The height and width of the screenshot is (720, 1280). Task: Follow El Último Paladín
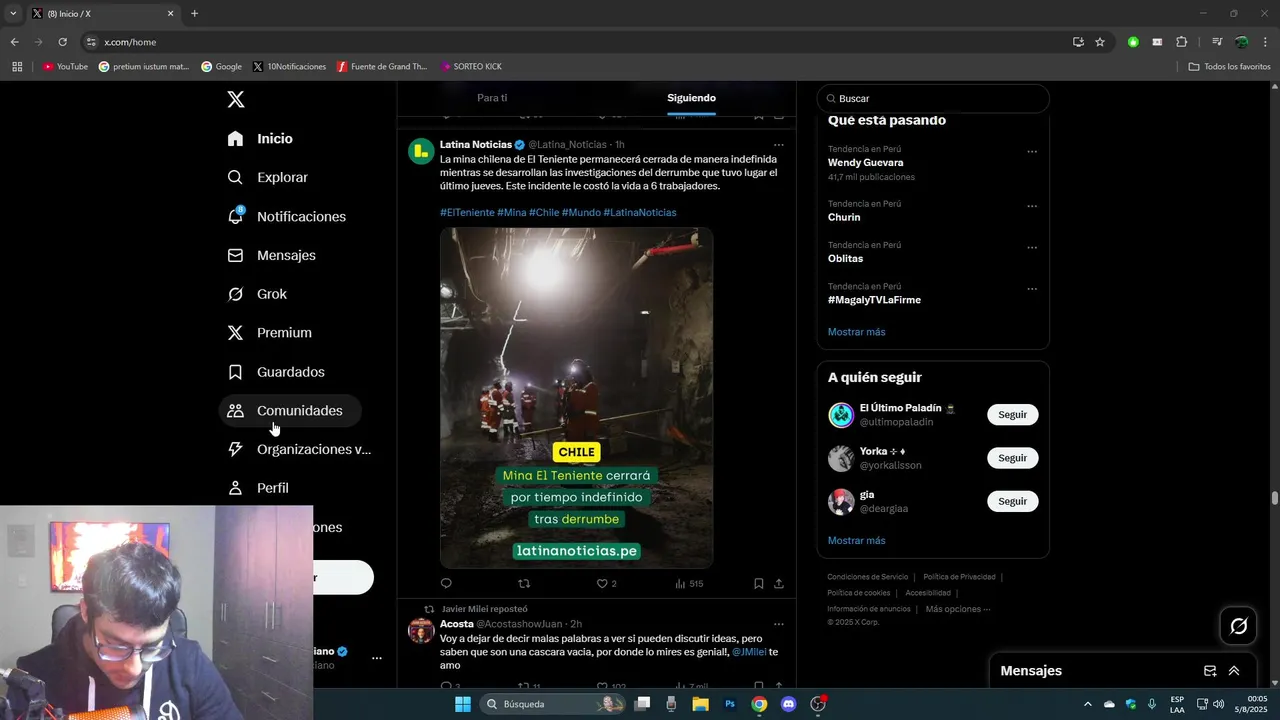(1012, 415)
